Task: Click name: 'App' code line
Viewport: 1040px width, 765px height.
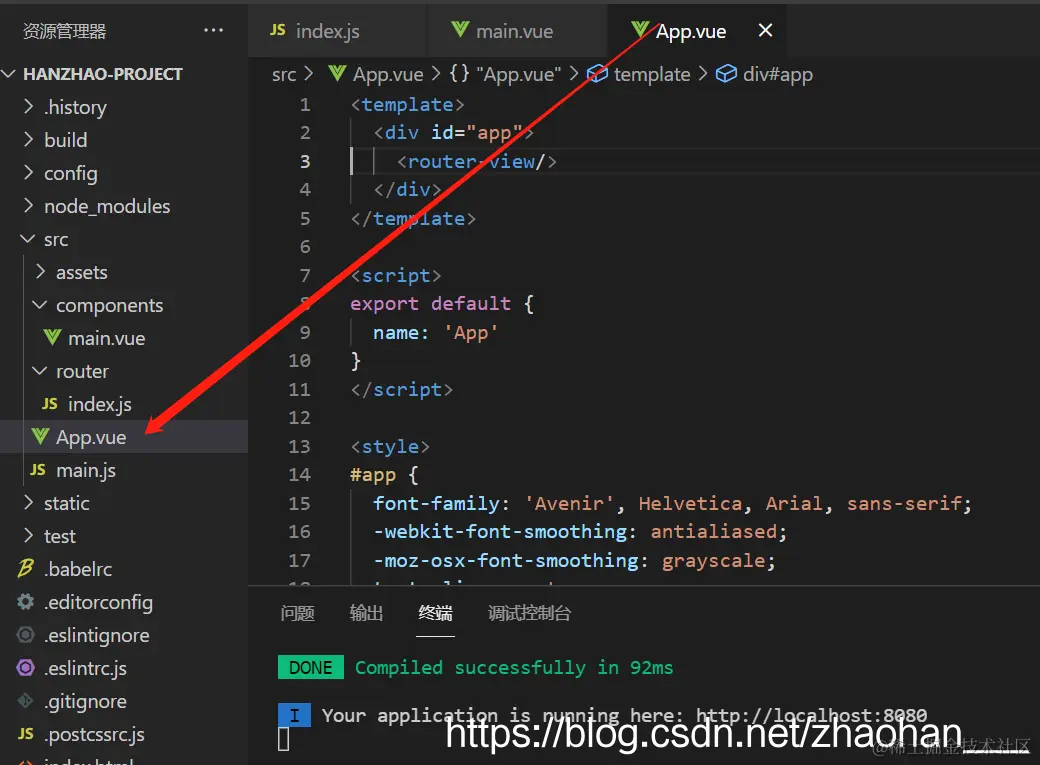Action: (x=435, y=332)
